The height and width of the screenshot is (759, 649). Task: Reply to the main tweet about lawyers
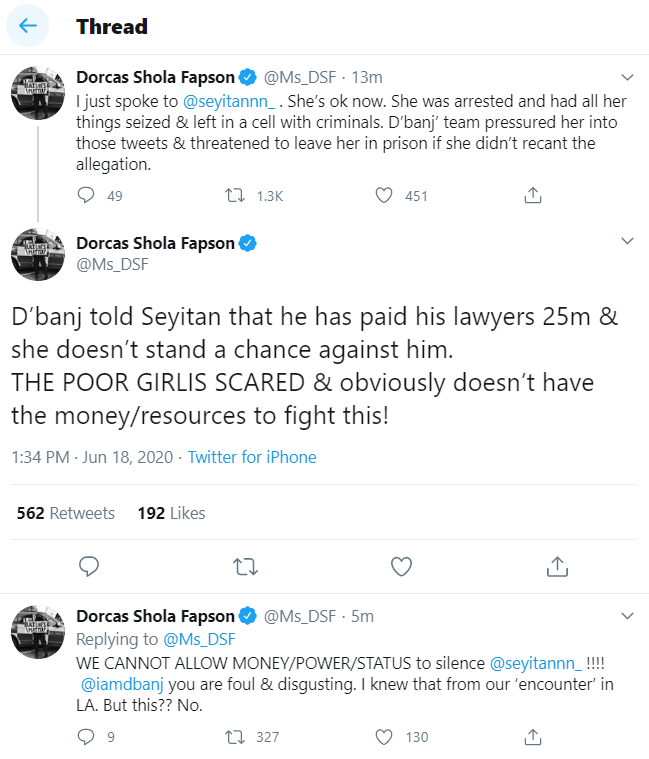(89, 567)
